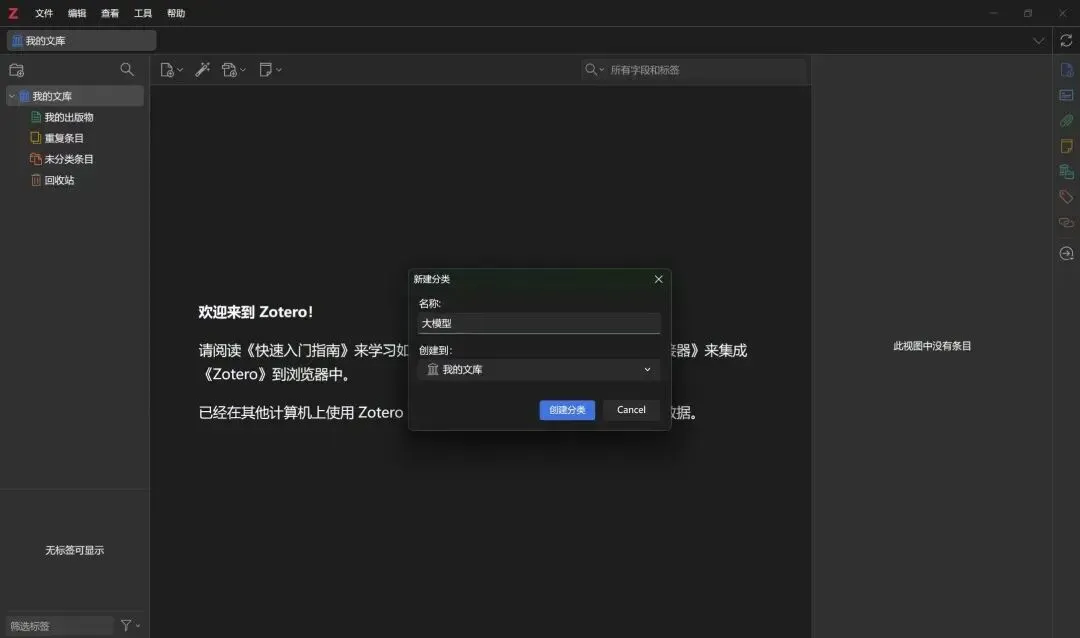Click the collection search magnifier icon
1080x638 pixels.
(x=127, y=70)
